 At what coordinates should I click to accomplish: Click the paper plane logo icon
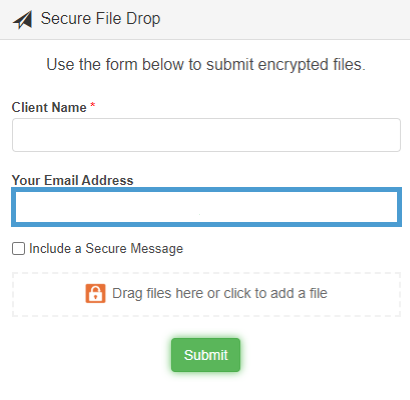coord(23,19)
